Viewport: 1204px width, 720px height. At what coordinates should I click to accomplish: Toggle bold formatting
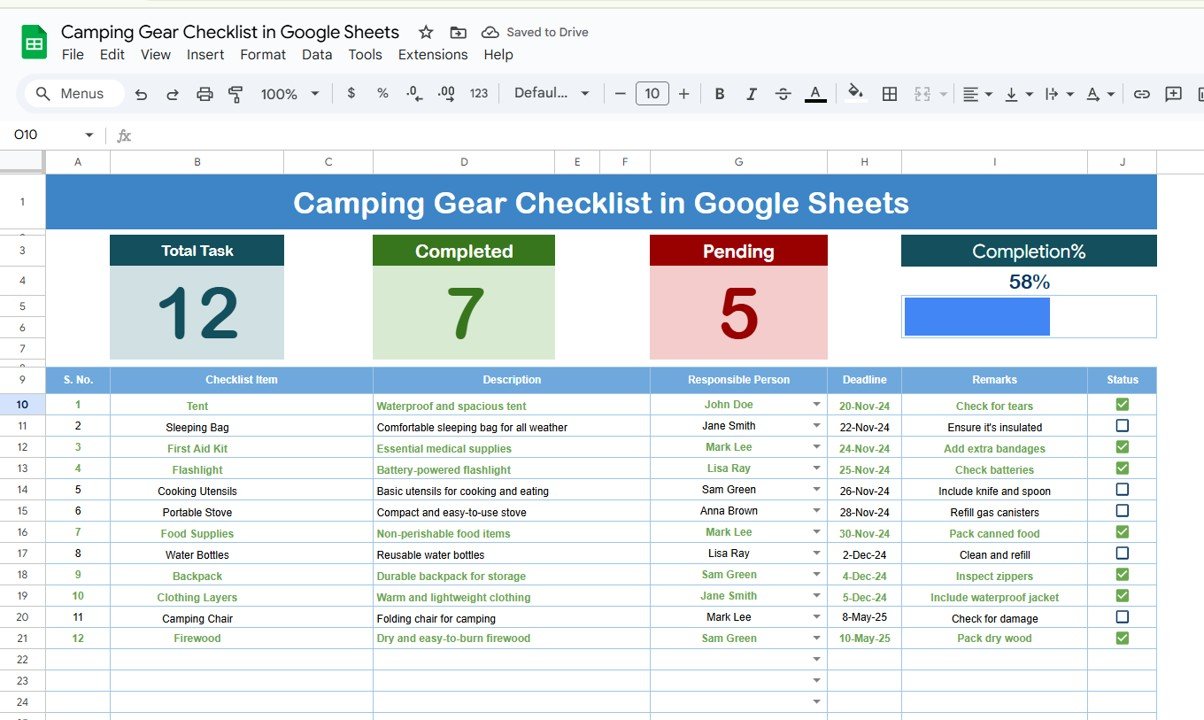point(719,94)
